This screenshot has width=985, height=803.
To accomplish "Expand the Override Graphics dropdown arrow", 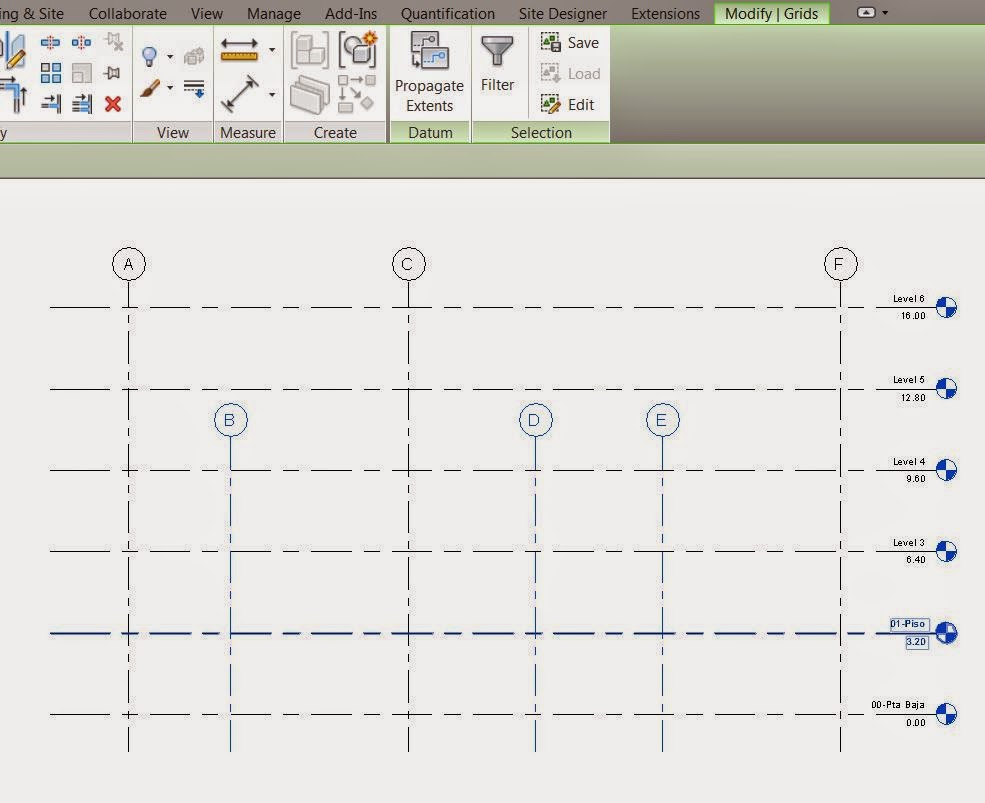I will click(x=170, y=88).
